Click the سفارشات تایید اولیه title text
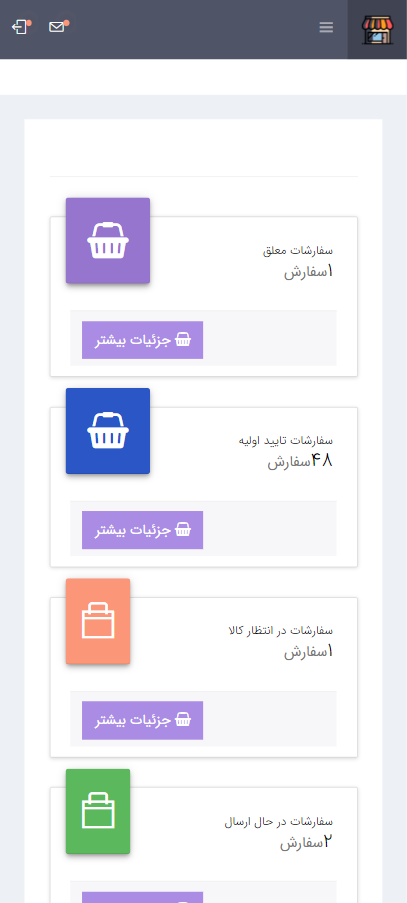 click(286, 441)
